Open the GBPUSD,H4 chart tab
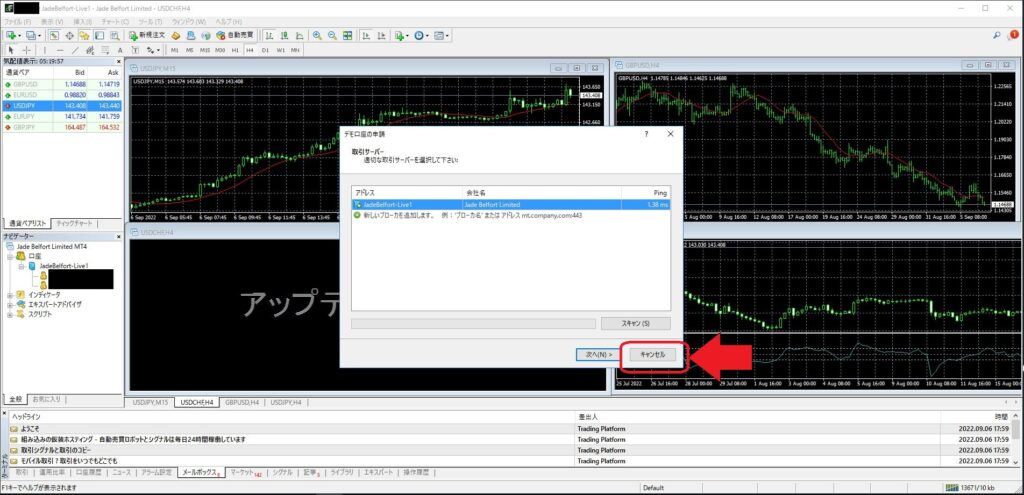The height and width of the screenshot is (495, 1024). pyautogui.click(x=242, y=402)
